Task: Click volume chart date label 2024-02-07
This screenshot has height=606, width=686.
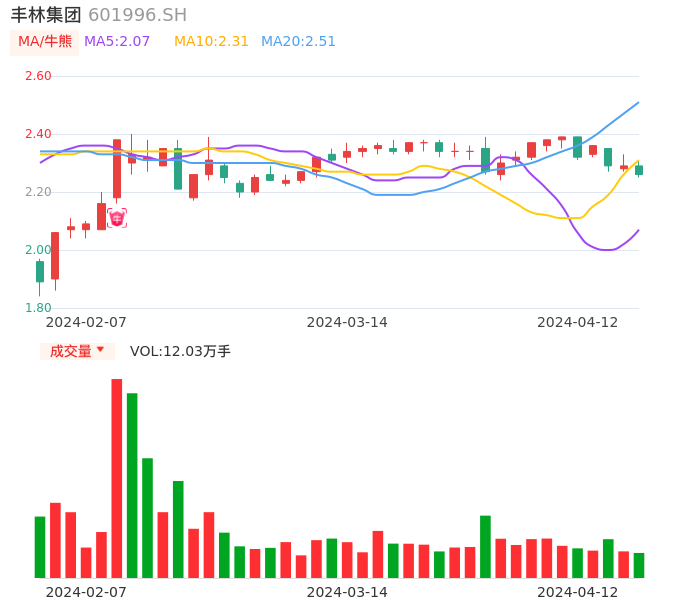Action: click(x=86, y=592)
